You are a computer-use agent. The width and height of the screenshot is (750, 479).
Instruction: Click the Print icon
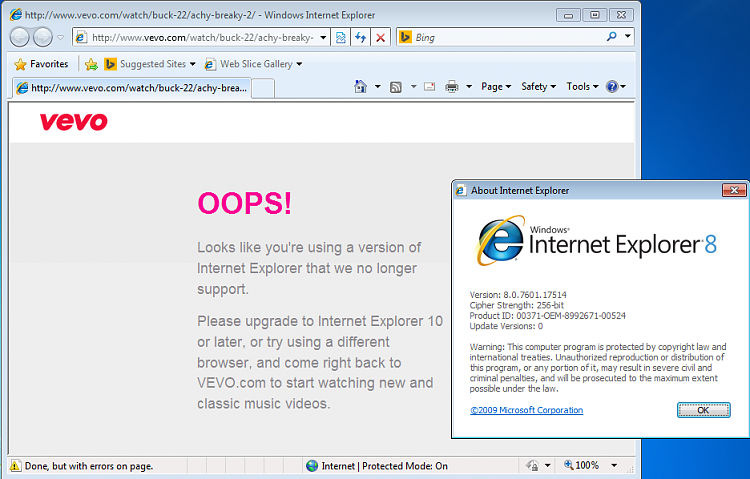[452, 87]
